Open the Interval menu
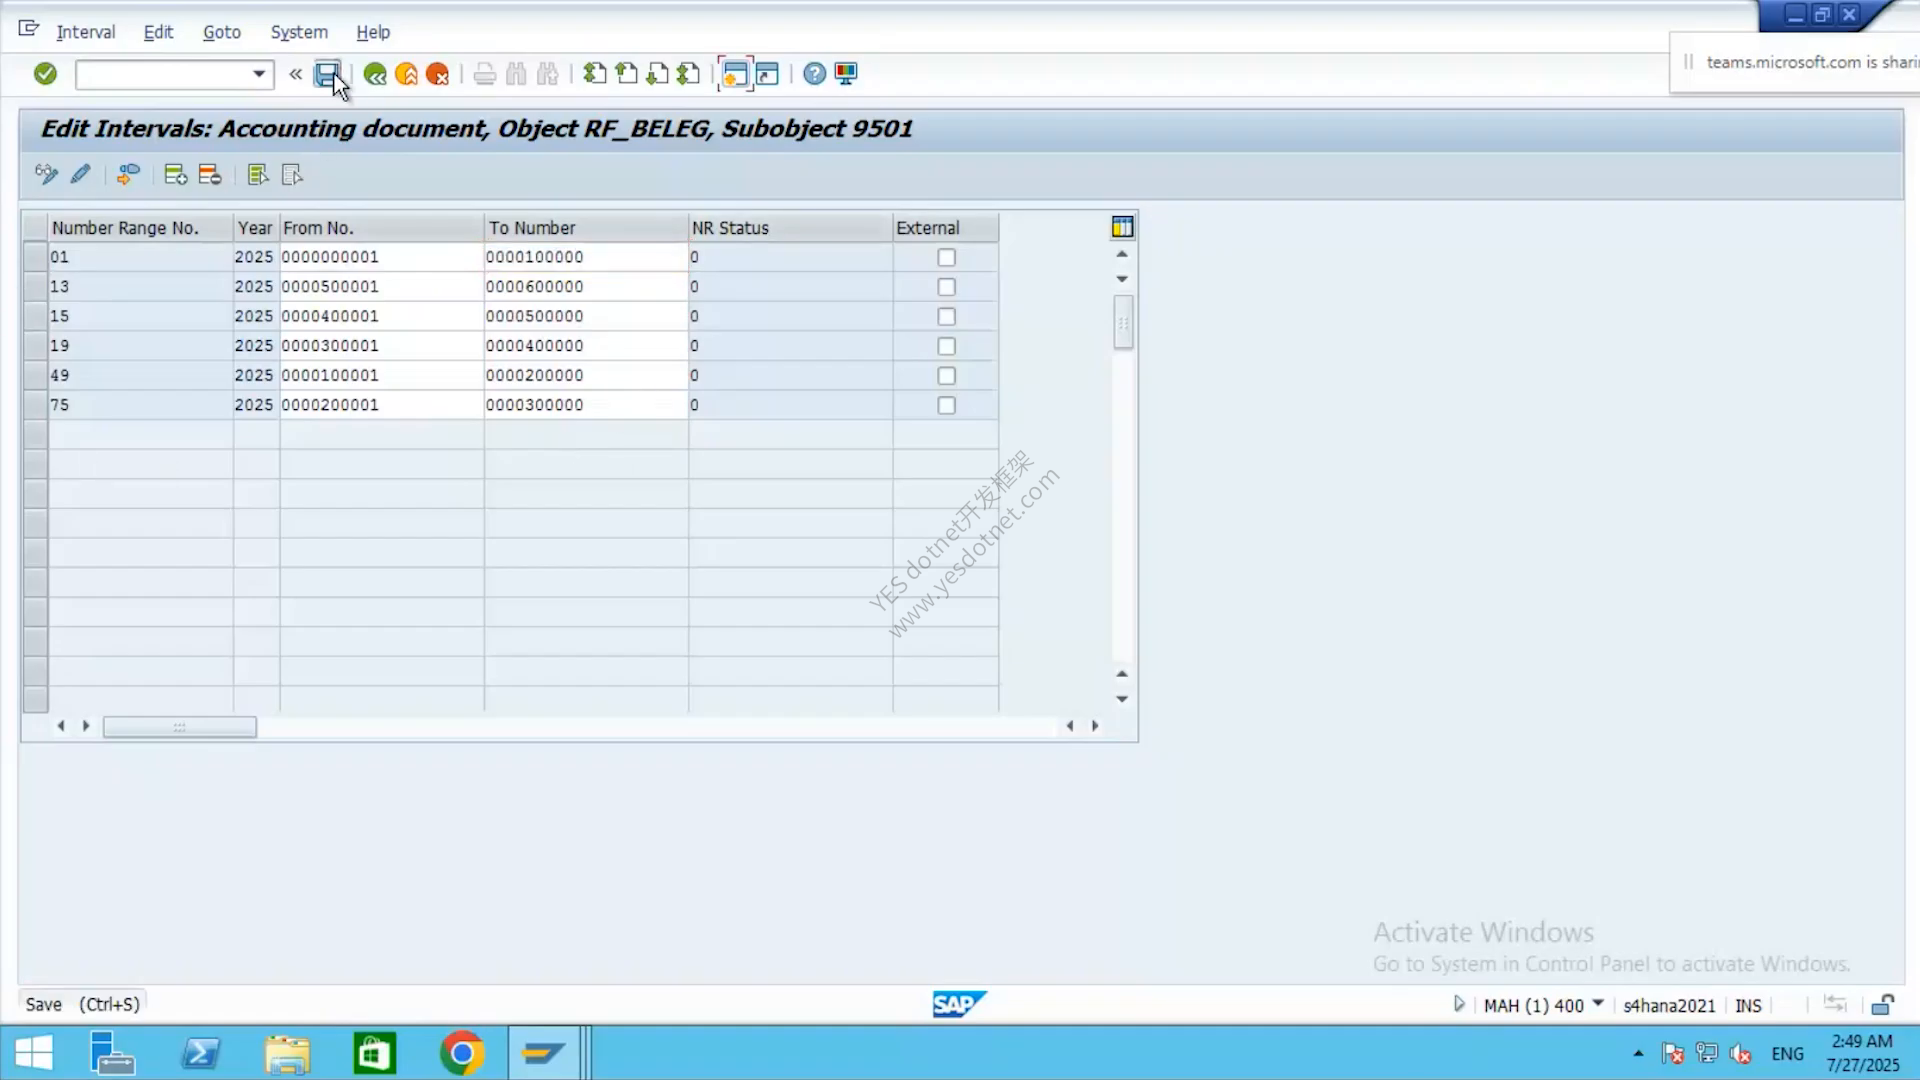Image resolution: width=1920 pixels, height=1080 pixels. (x=86, y=32)
